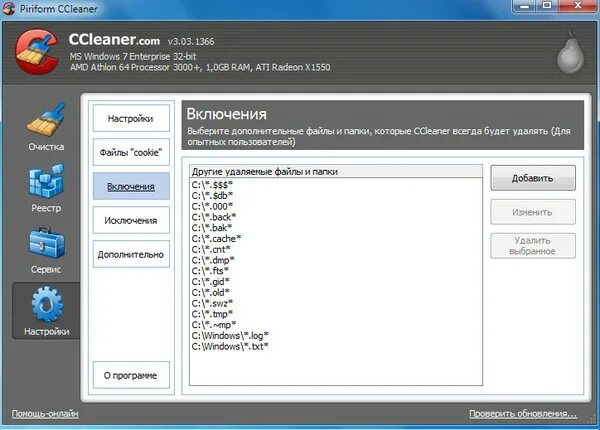Close the CCleaner window

point(578,6)
